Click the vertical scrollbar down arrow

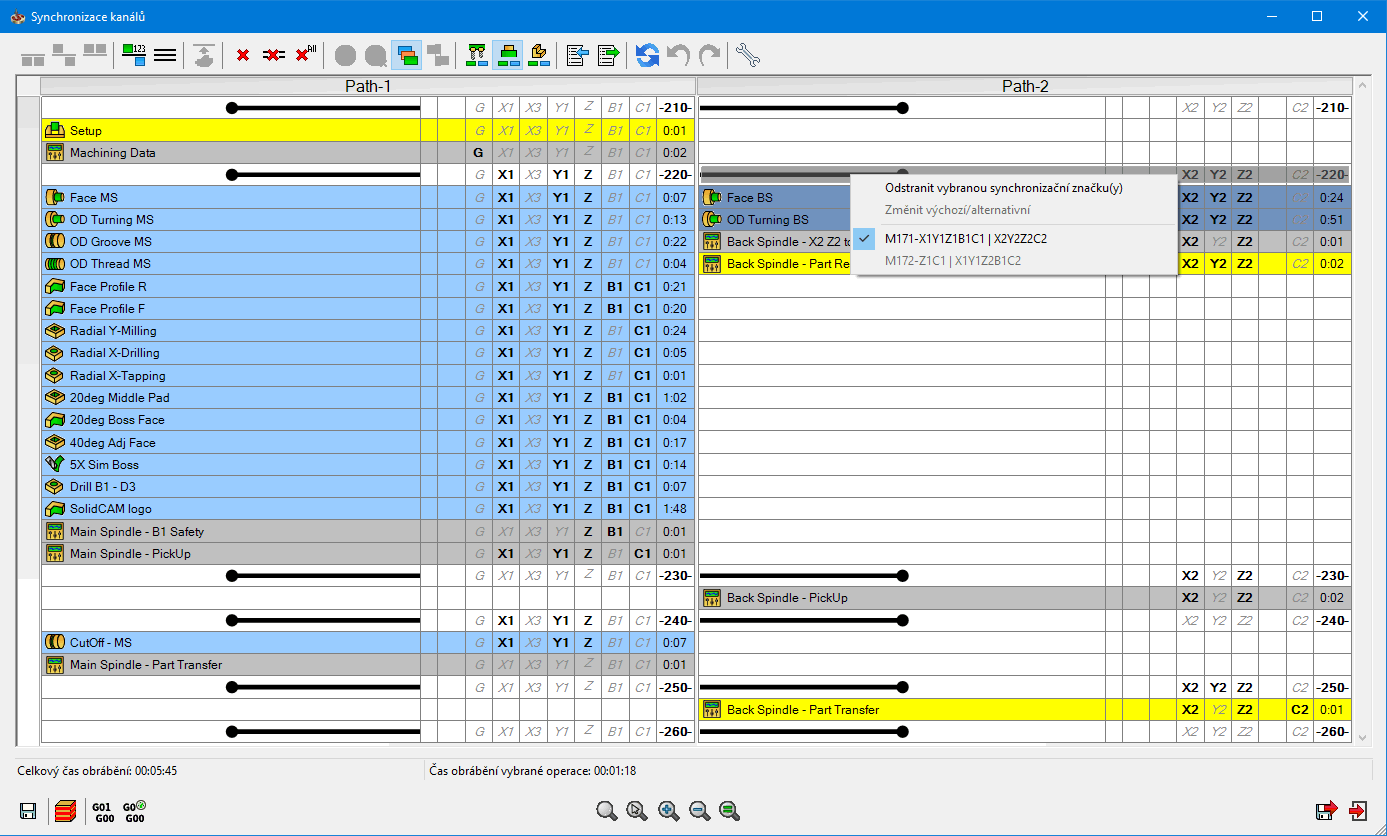tap(1360, 737)
